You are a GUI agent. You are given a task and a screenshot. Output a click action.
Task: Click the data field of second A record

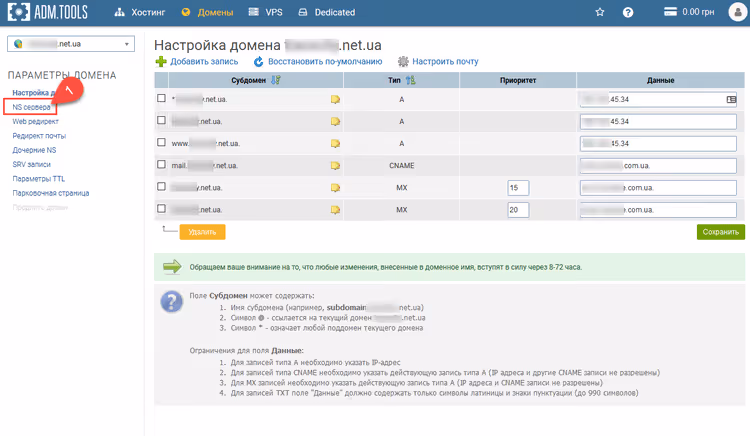[x=658, y=121]
